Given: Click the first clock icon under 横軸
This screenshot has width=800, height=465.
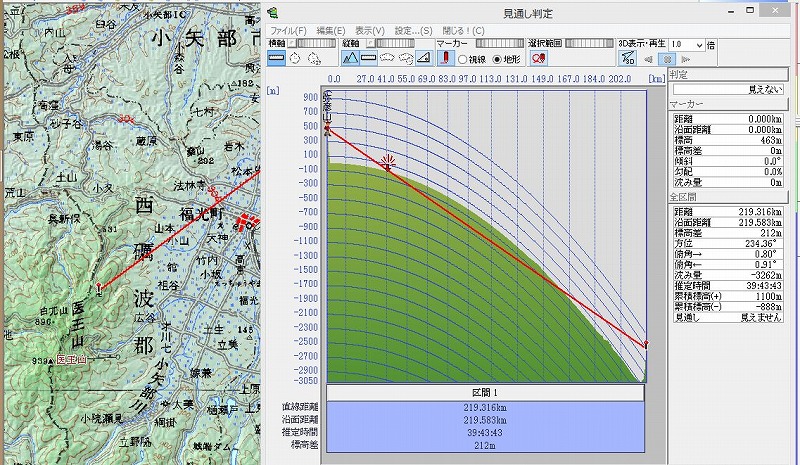Looking at the screenshot, I should tap(295, 59).
